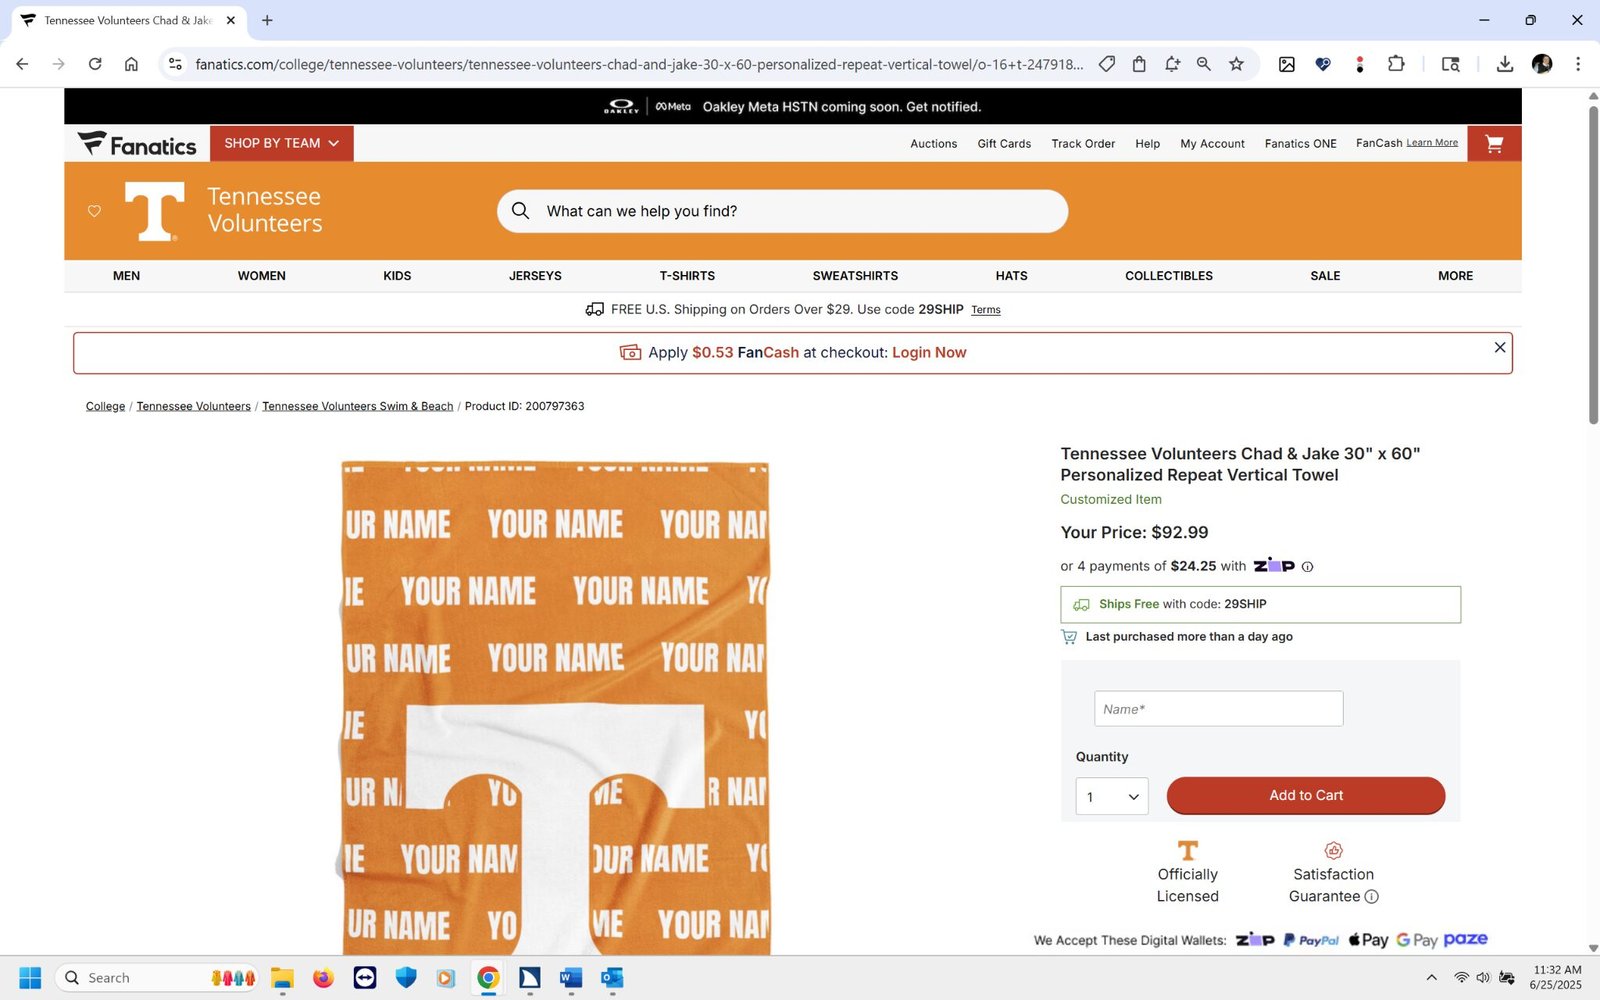Image resolution: width=1600 pixels, height=1000 pixels.
Task: Click the Tennessee T team logo
Action: [x=155, y=211]
